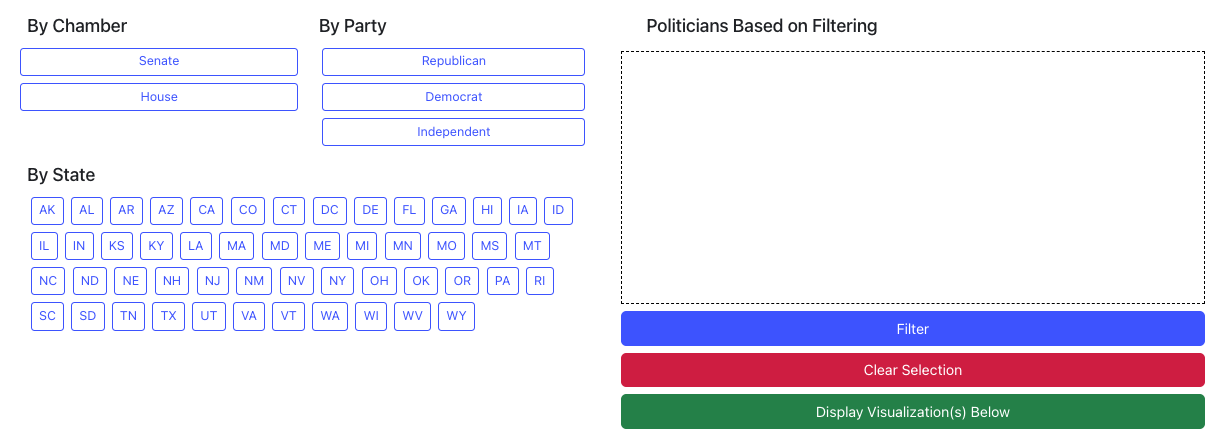Viewport: 1226px width, 436px height.
Task: Select the NY state filter
Action: [x=338, y=282]
